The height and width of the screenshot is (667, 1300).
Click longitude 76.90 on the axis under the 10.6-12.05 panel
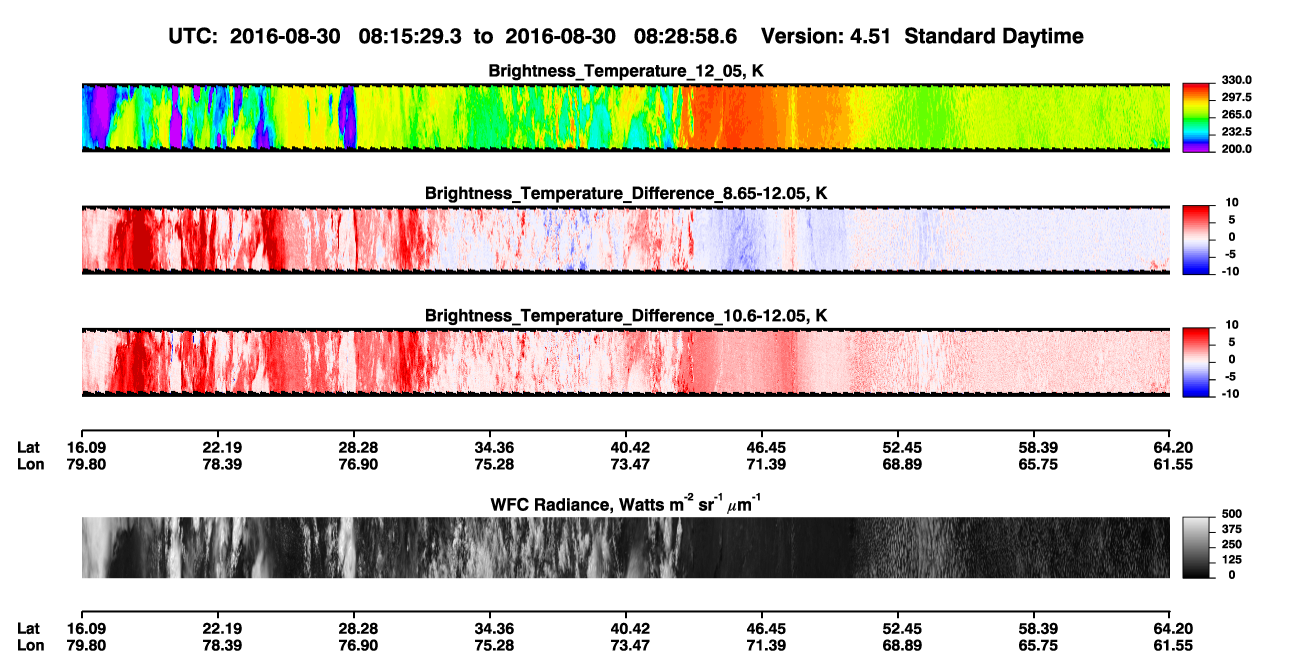pos(358,464)
